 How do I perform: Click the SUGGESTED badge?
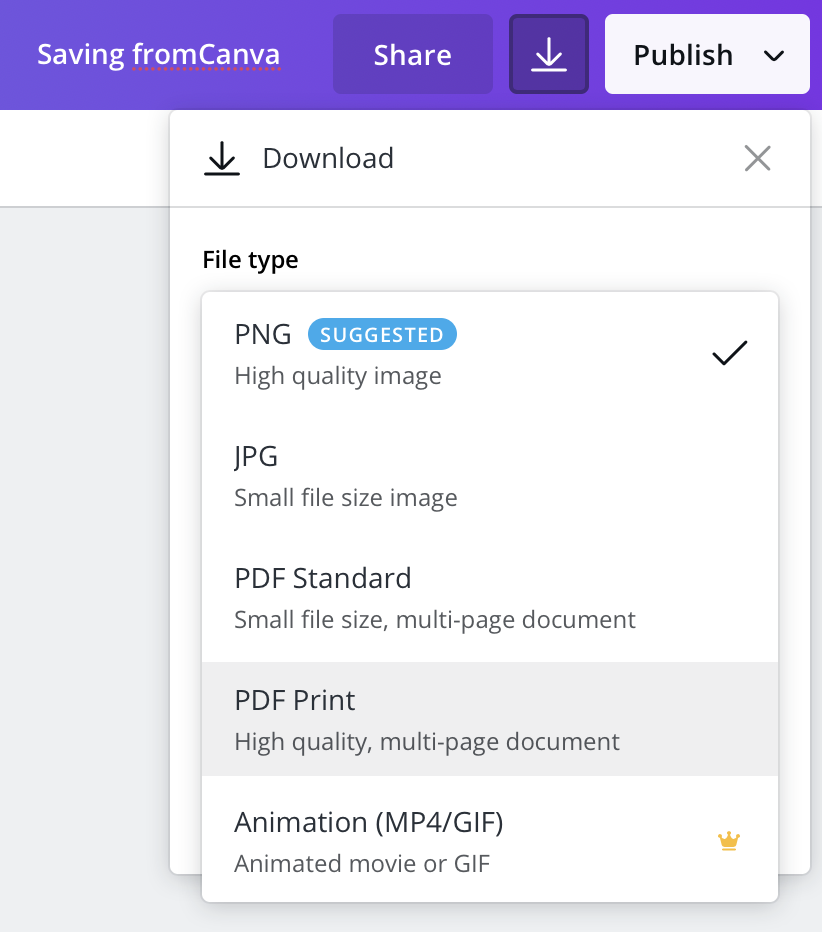coord(382,335)
